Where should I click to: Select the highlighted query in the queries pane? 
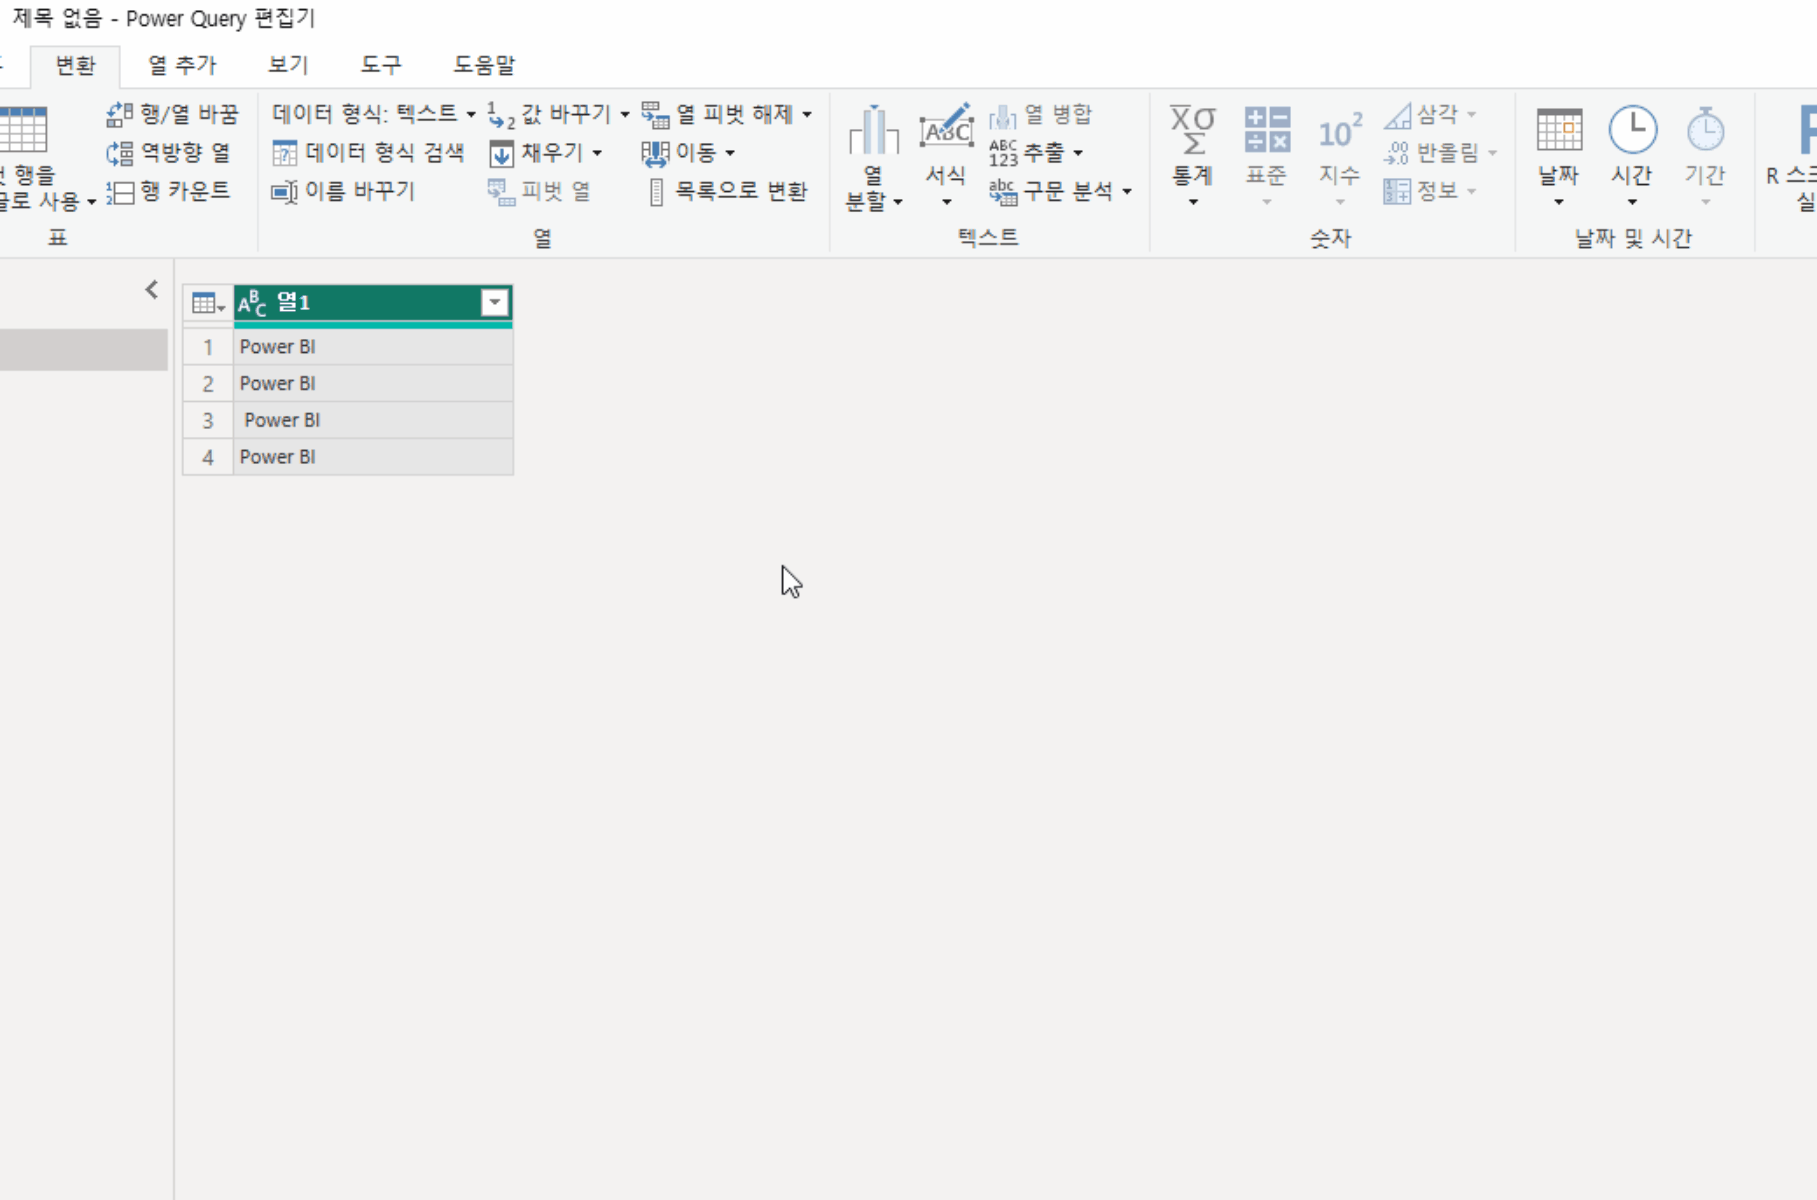[x=84, y=350]
